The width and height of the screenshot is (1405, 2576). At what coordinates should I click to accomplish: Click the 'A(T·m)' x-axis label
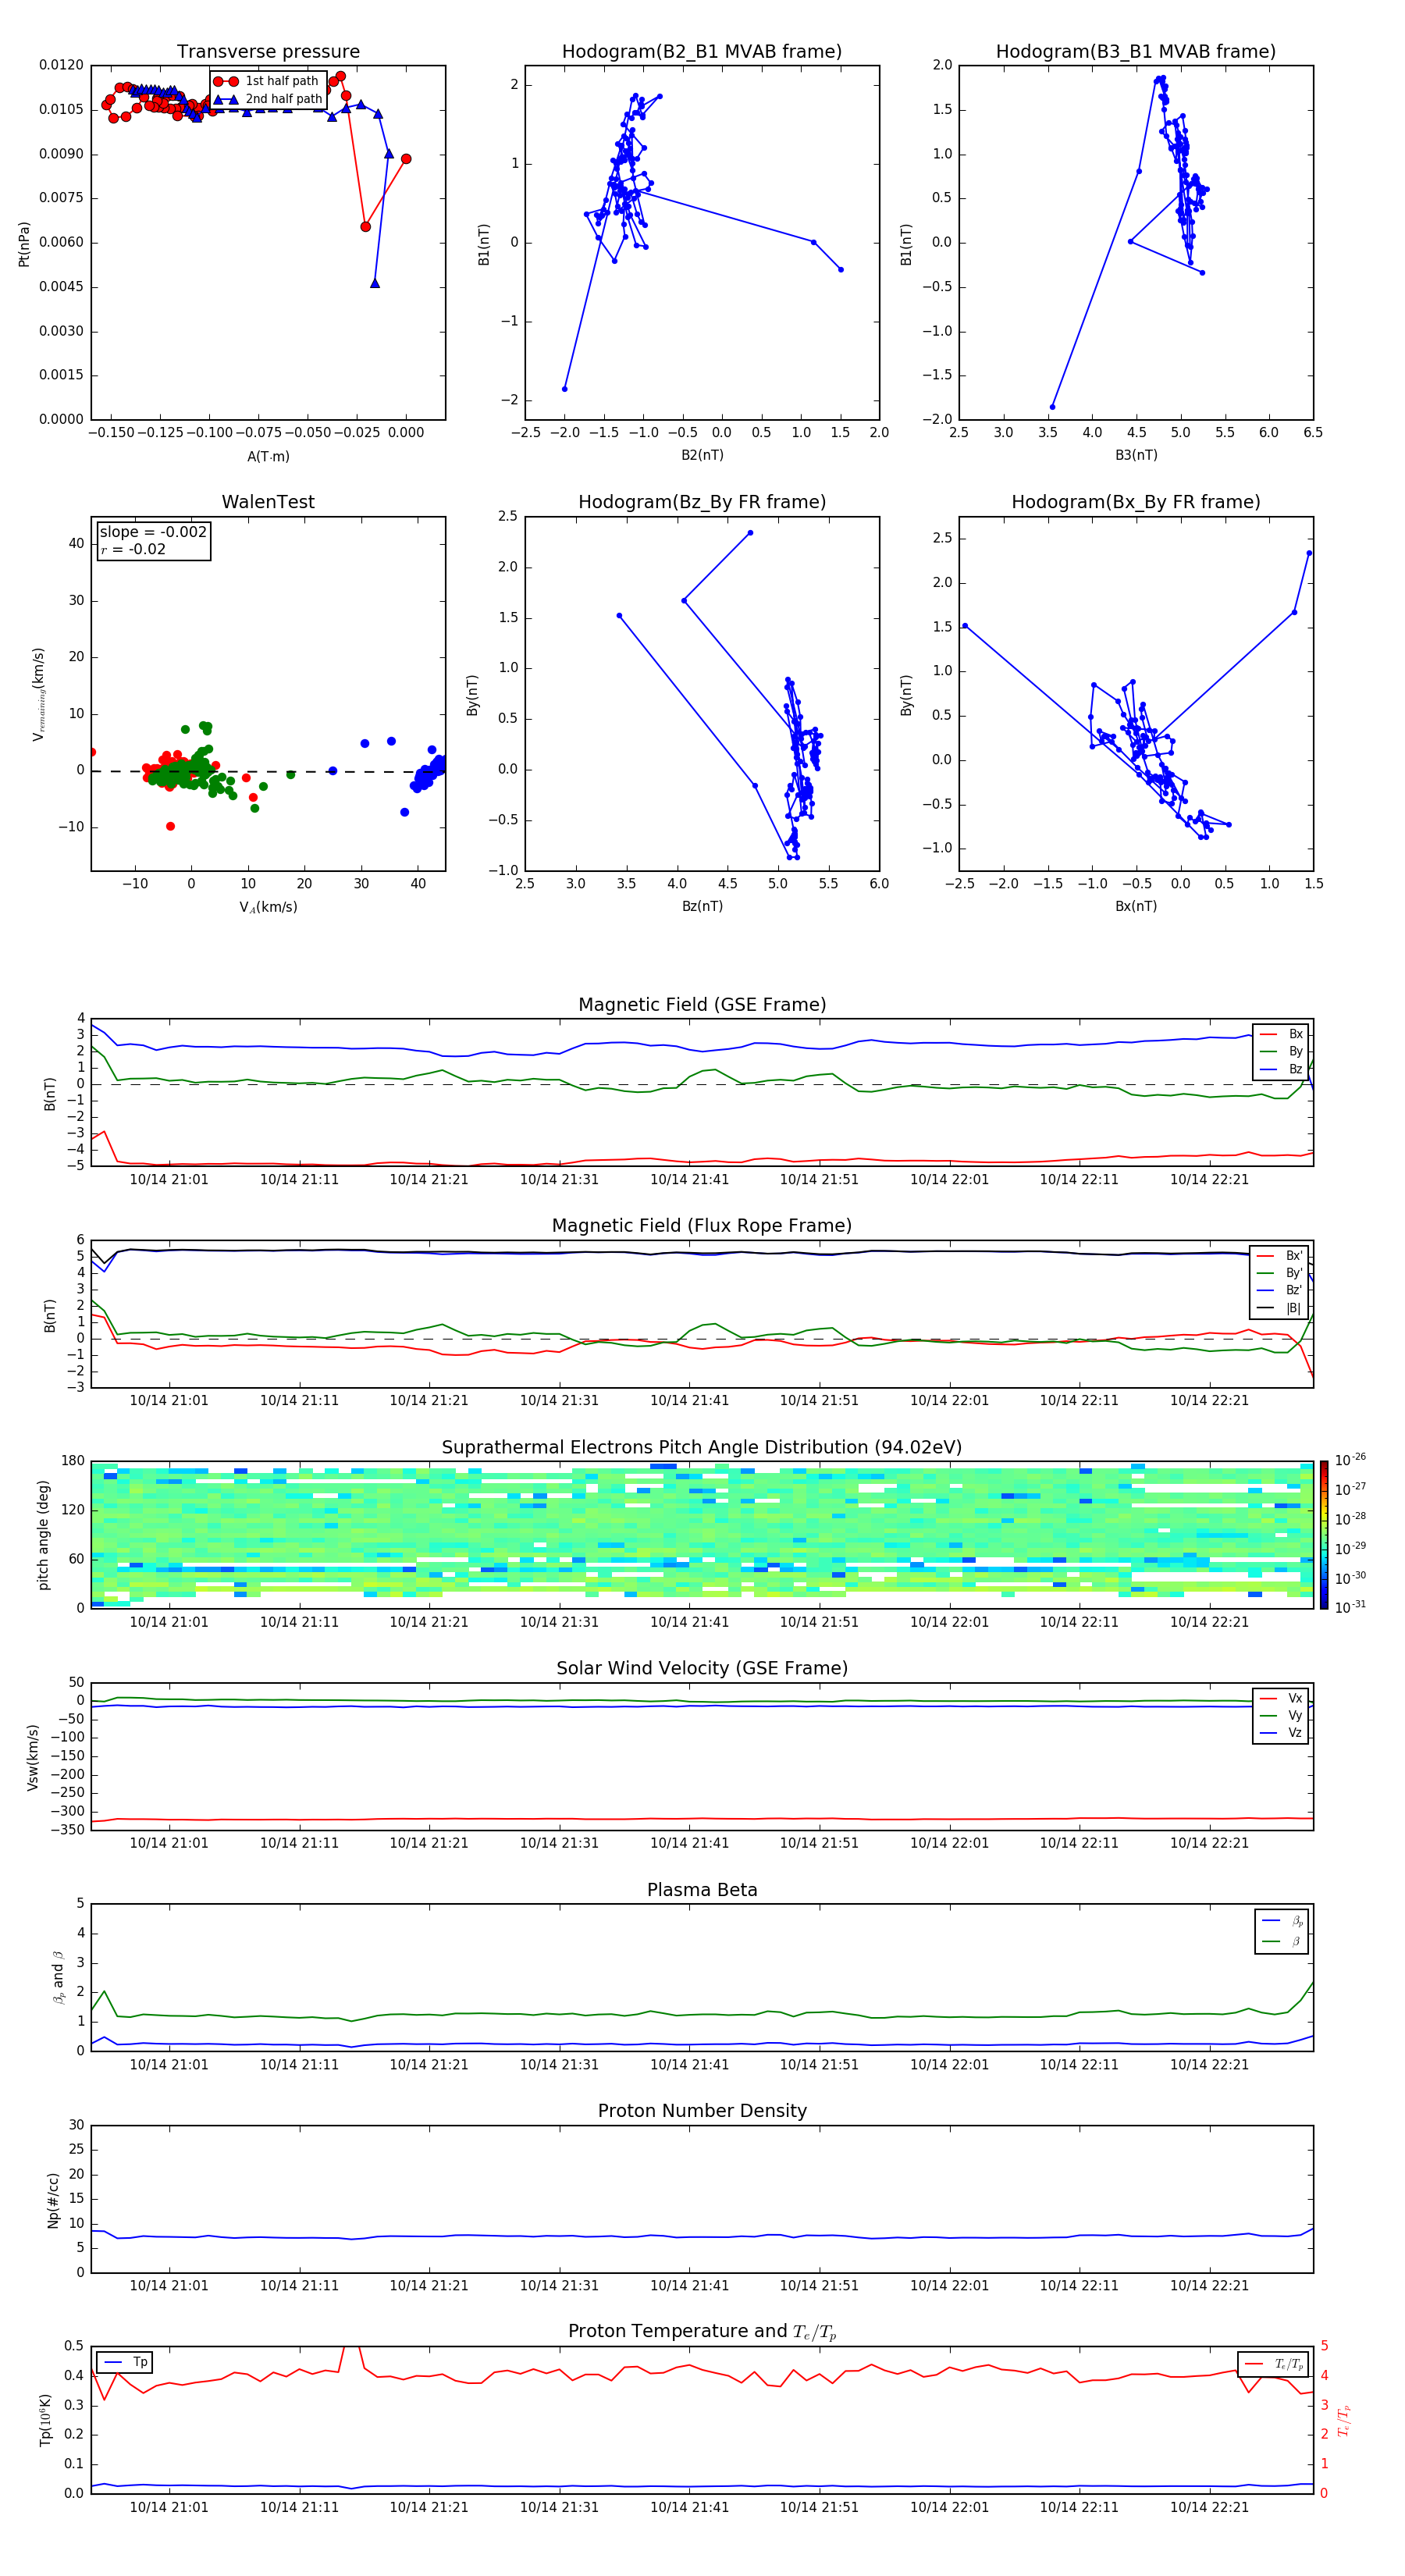click(268, 456)
